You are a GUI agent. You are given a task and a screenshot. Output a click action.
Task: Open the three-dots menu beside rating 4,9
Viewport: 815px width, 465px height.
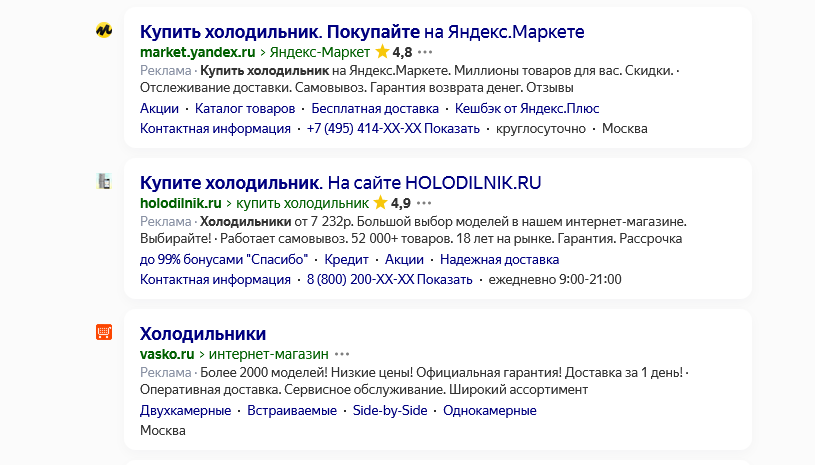[424, 203]
